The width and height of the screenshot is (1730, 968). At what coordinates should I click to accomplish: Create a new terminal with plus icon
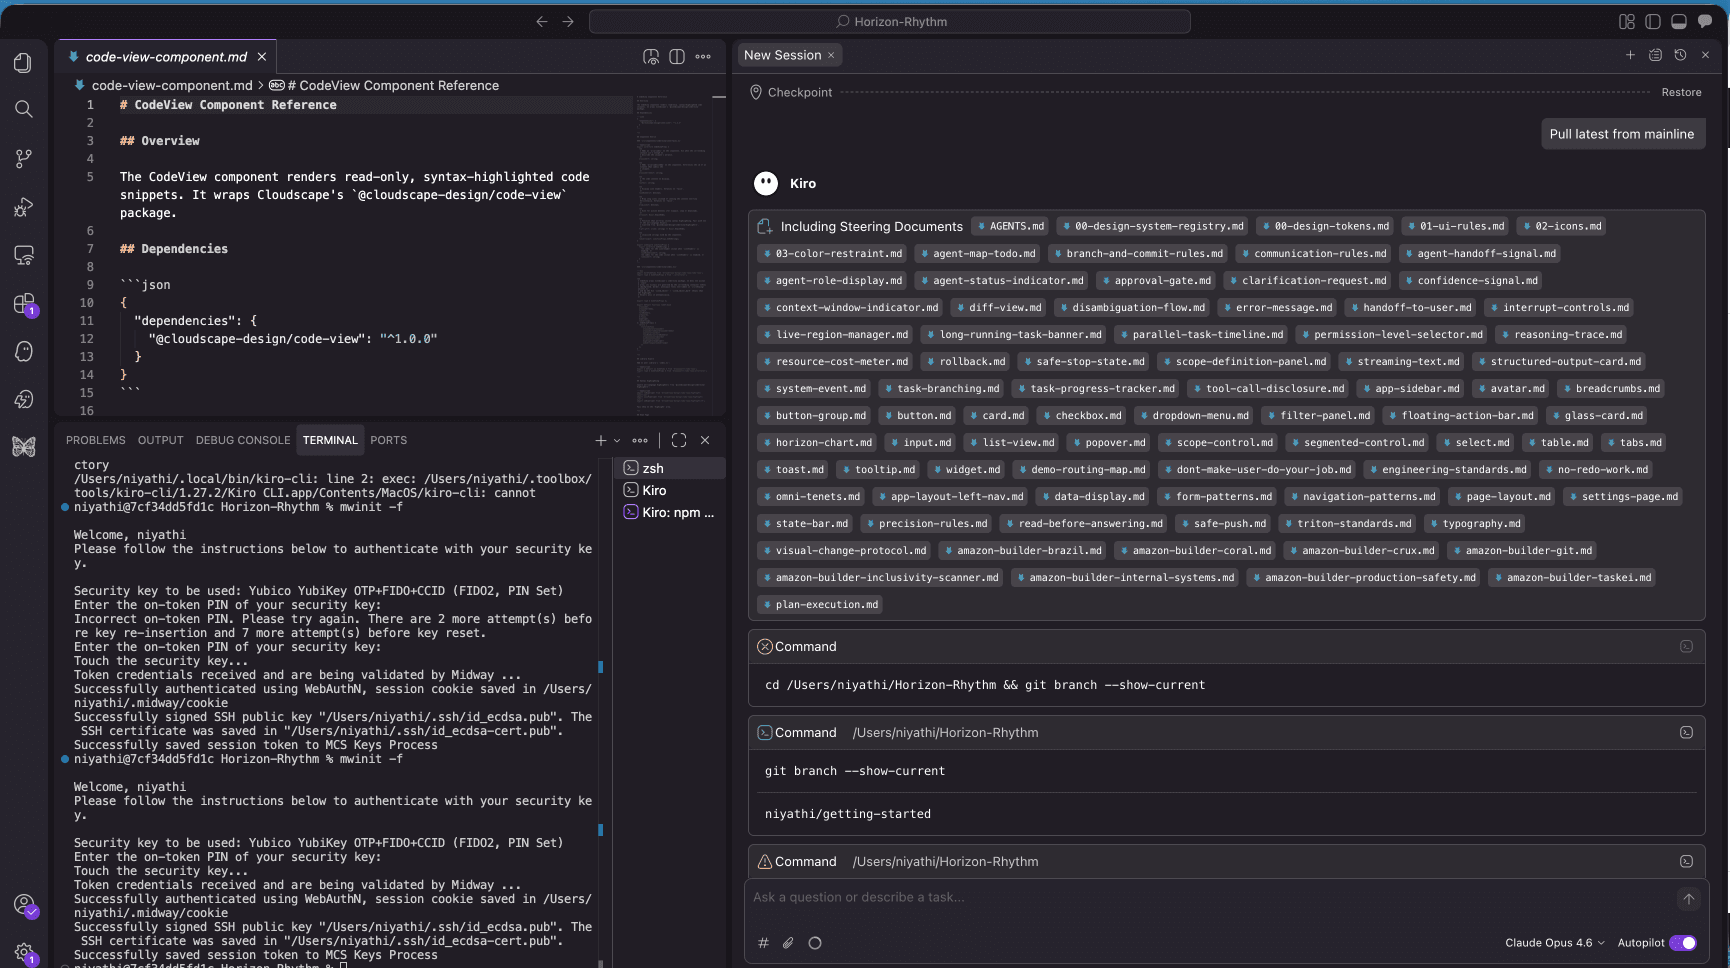600,440
